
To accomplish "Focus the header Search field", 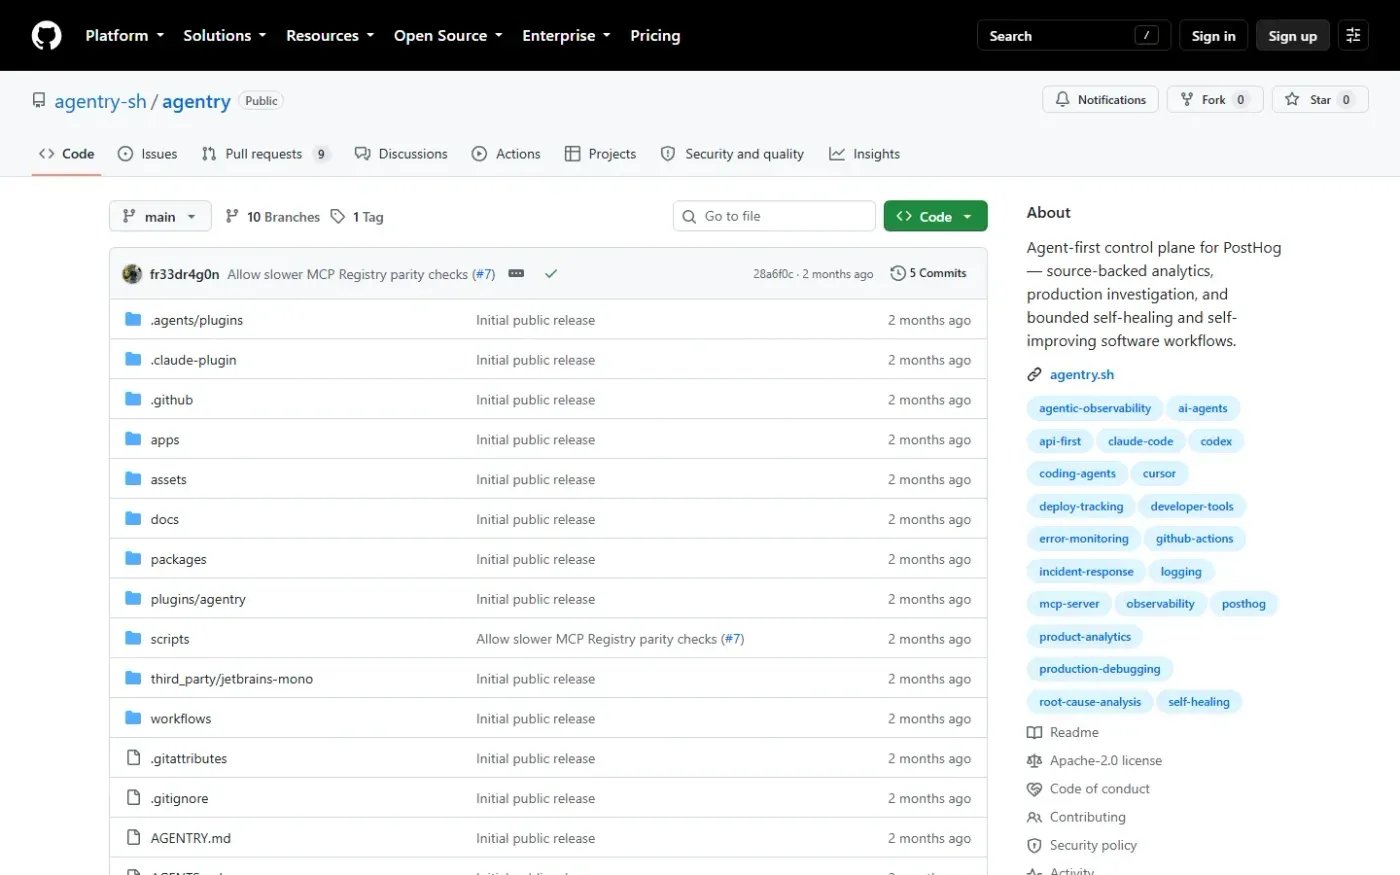I will click(1073, 36).
